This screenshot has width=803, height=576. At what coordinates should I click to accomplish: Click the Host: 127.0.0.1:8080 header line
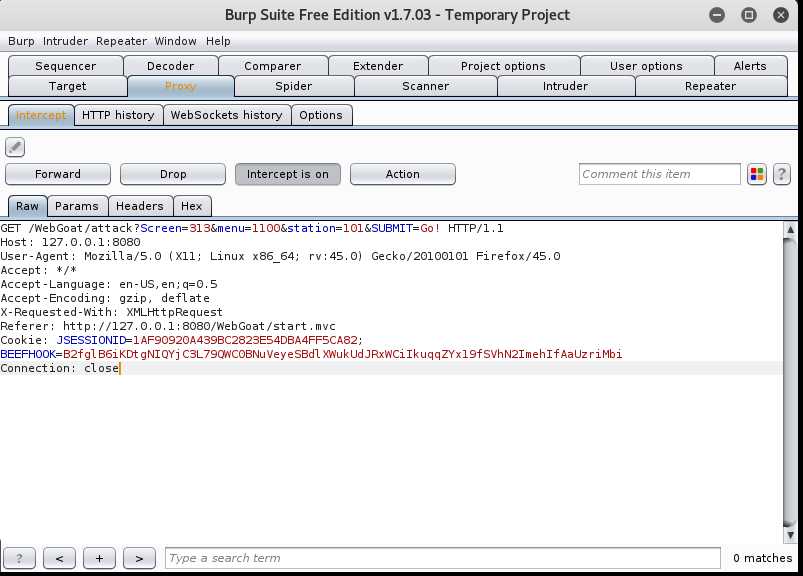point(71,242)
